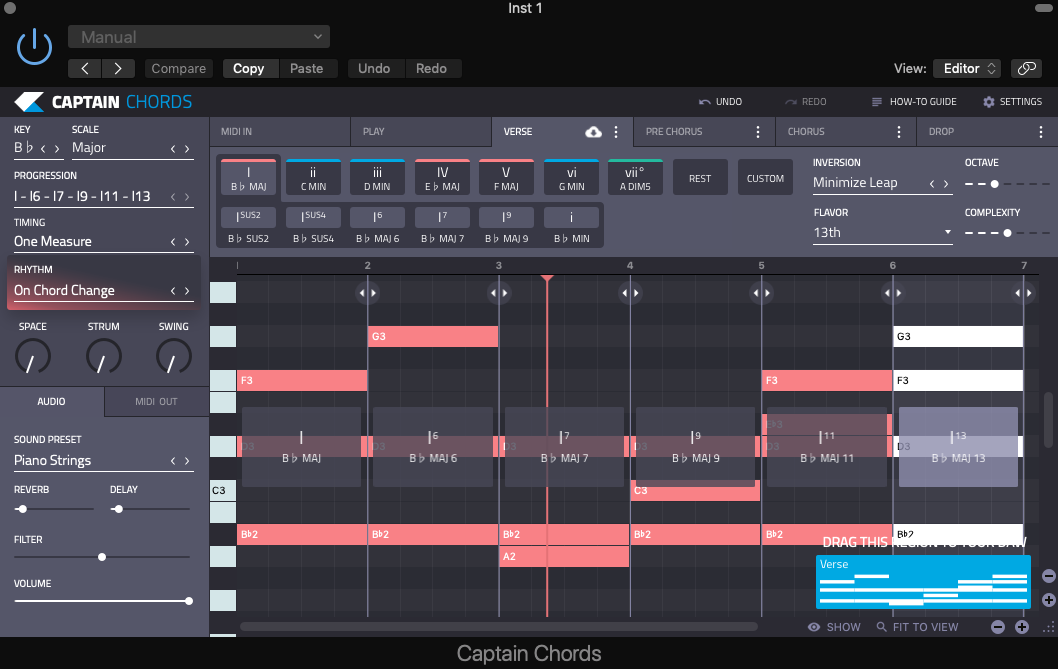Select the vii° A DIM5 chord pad

[x=635, y=178]
